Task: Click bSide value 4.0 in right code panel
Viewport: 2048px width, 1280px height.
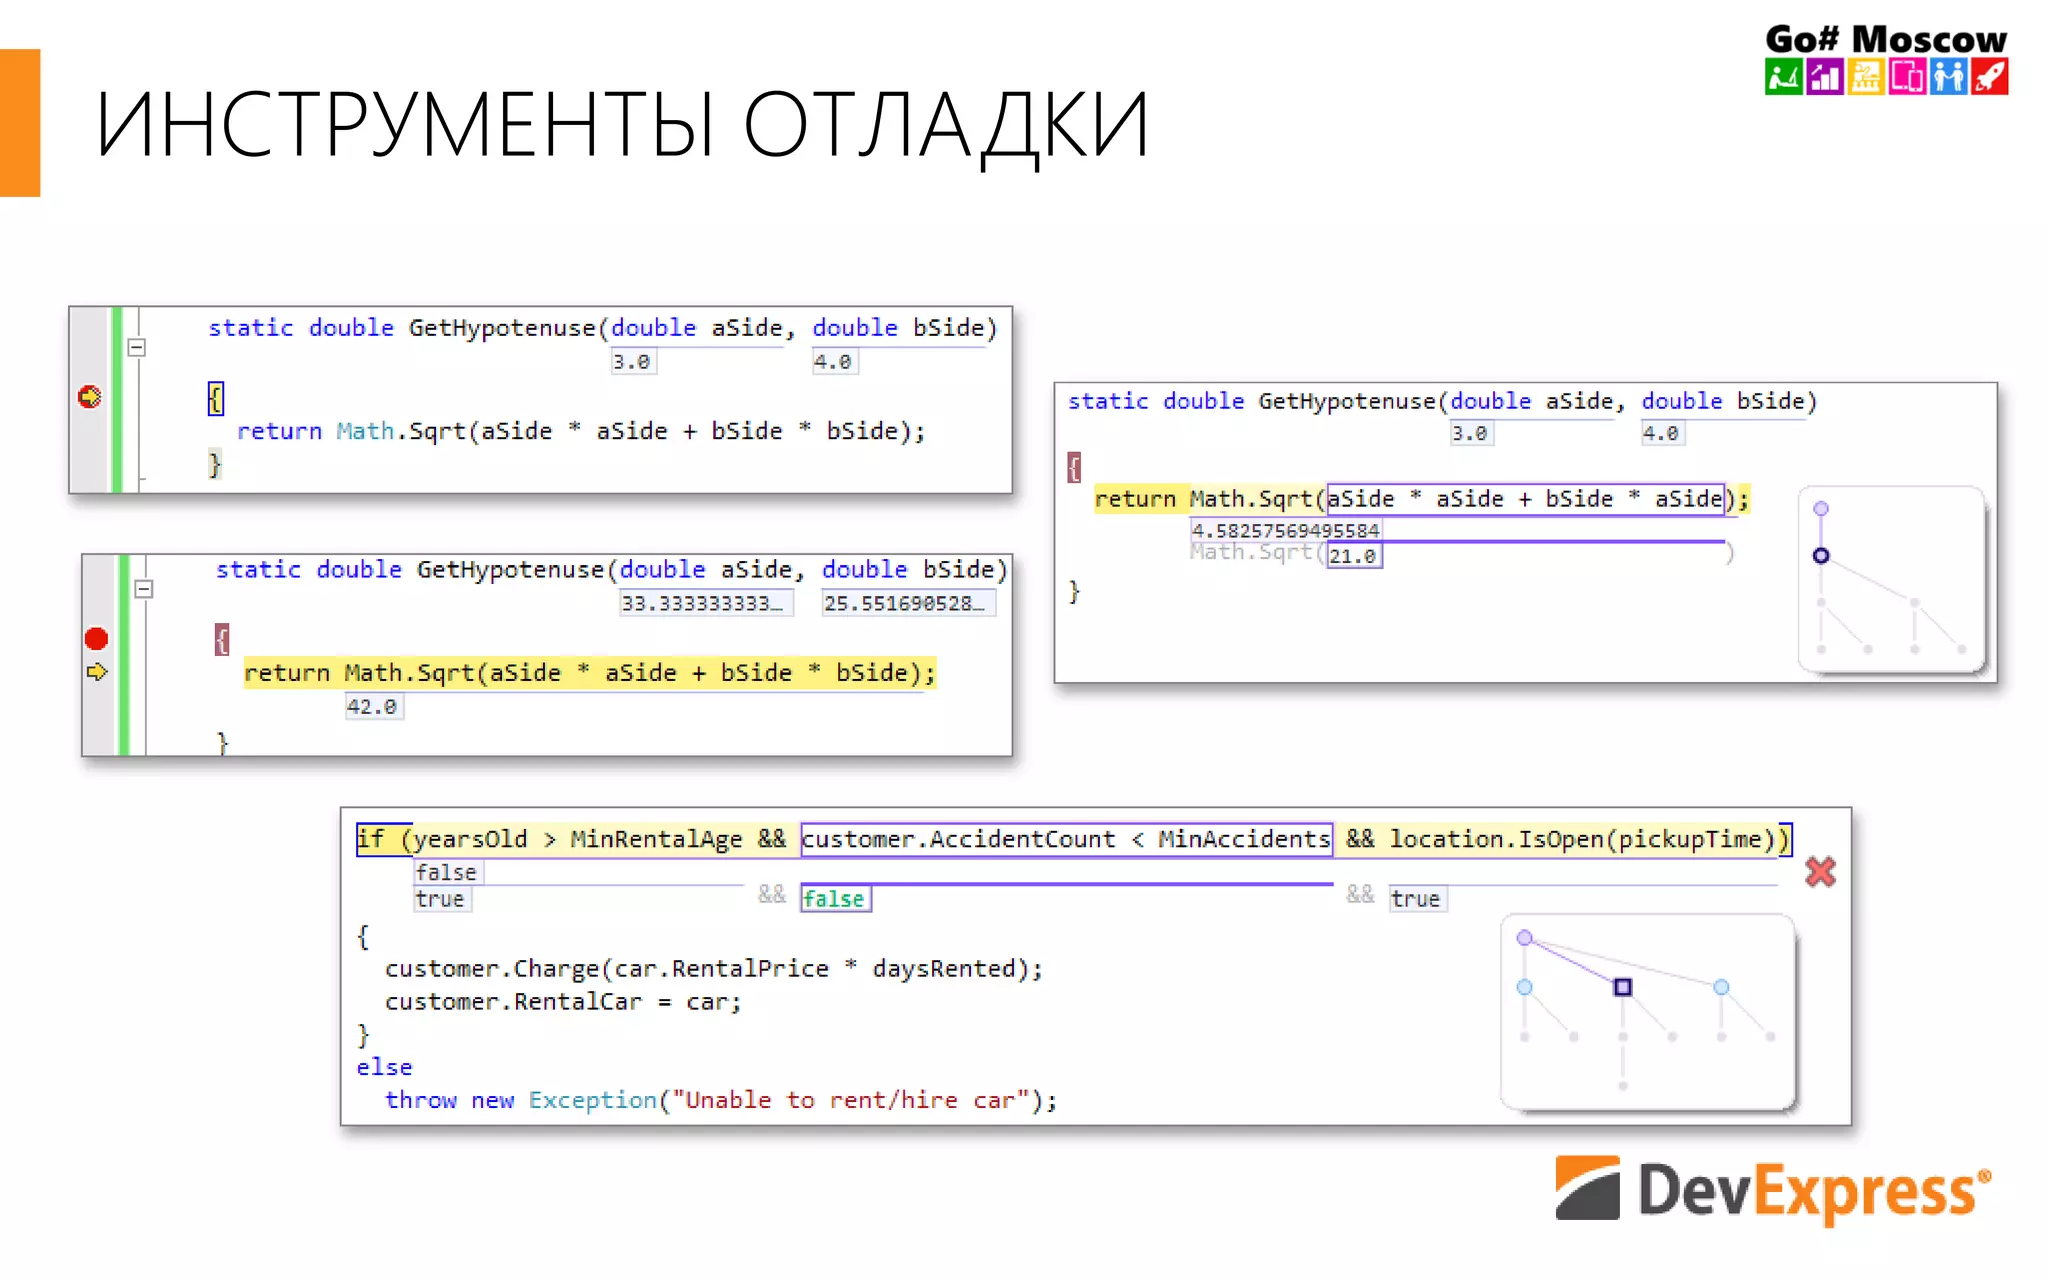Action: (1661, 433)
